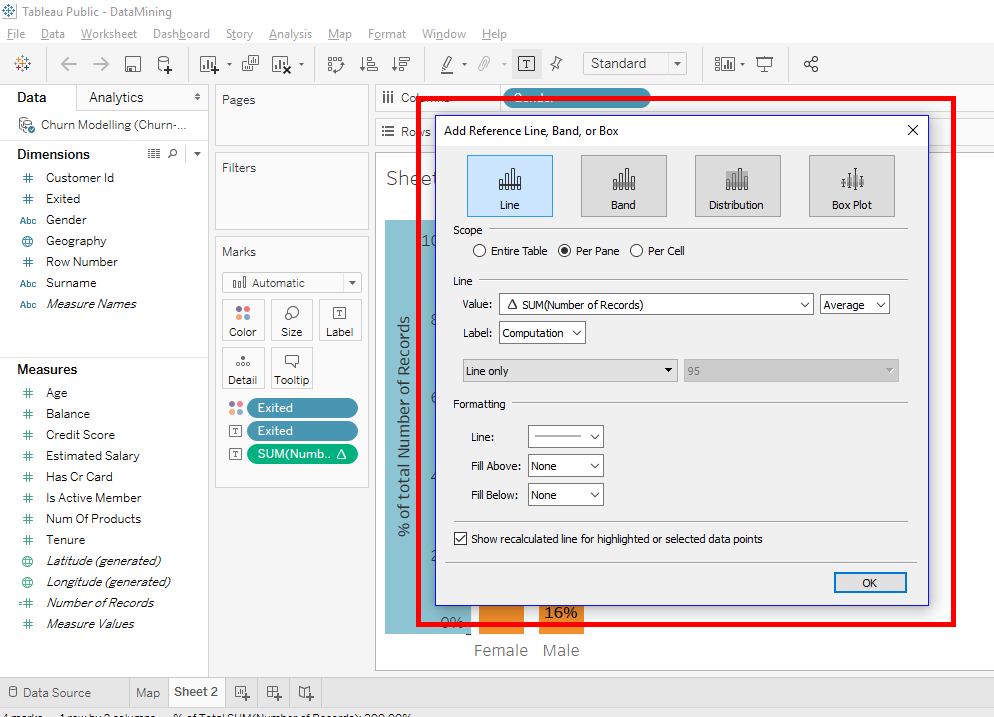Viewport: 994px width, 717px height.
Task: Open the Line formatting style picker
Action: pos(565,437)
